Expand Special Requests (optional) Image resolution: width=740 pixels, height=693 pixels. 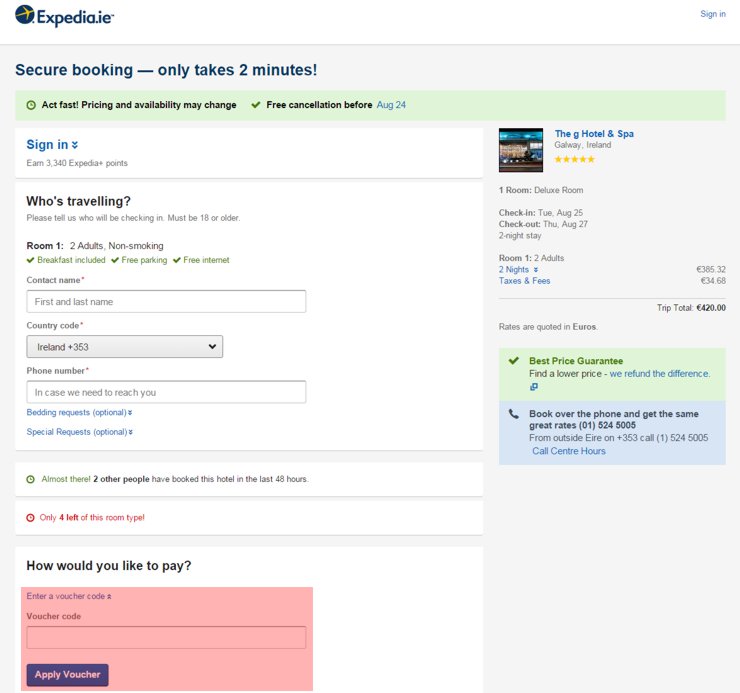click(x=79, y=432)
